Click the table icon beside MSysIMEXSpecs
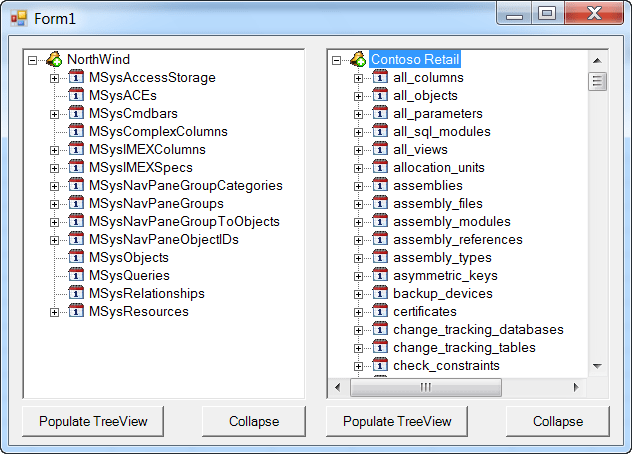The height and width of the screenshot is (454, 632). pyautogui.click(x=76, y=167)
